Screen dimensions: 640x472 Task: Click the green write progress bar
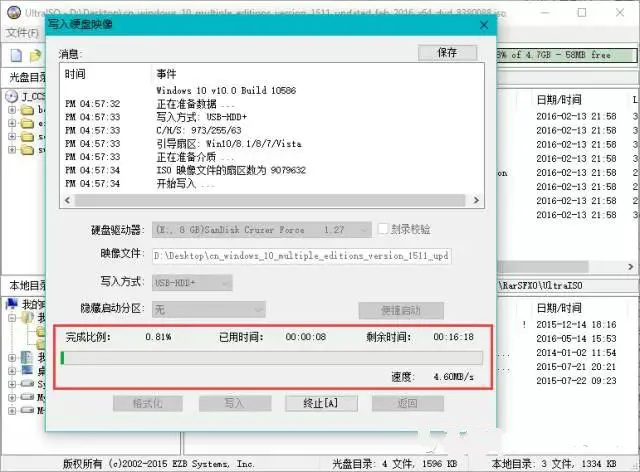click(x=271, y=358)
